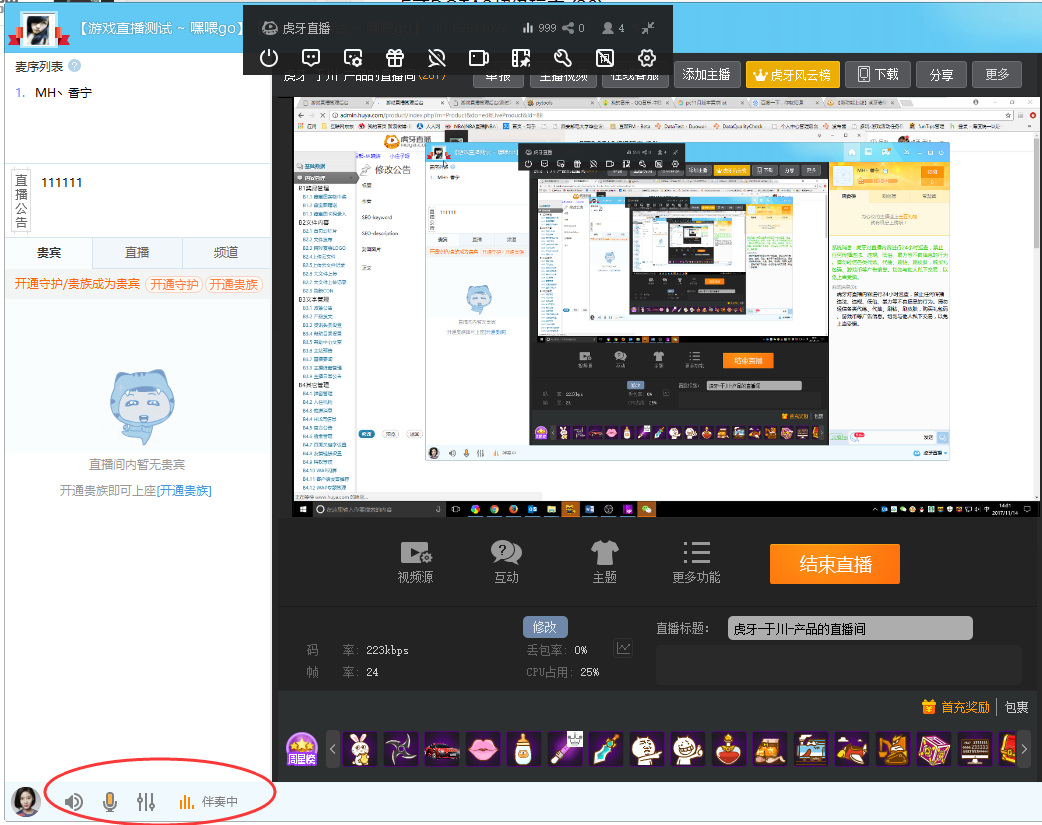Toggle the microphone icon
Image resolution: width=1042 pixels, height=825 pixels.
(x=110, y=802)
